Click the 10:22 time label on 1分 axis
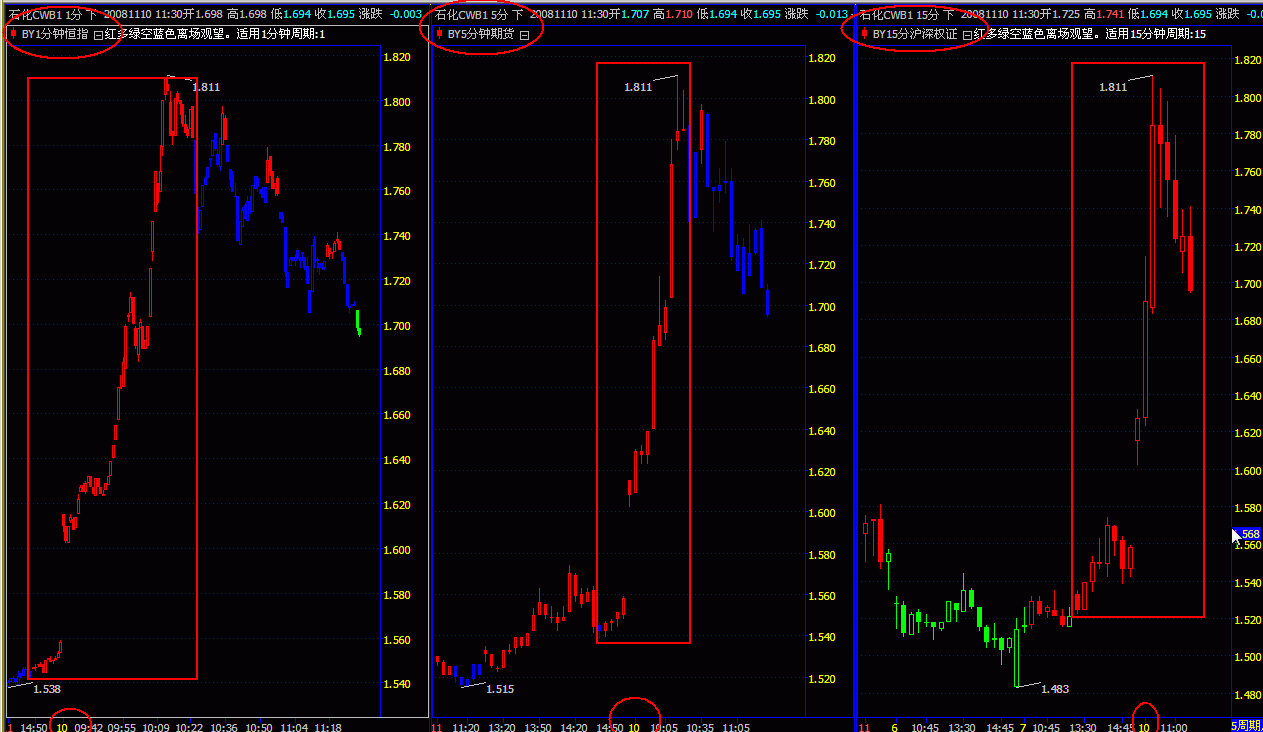 [189, 727]
